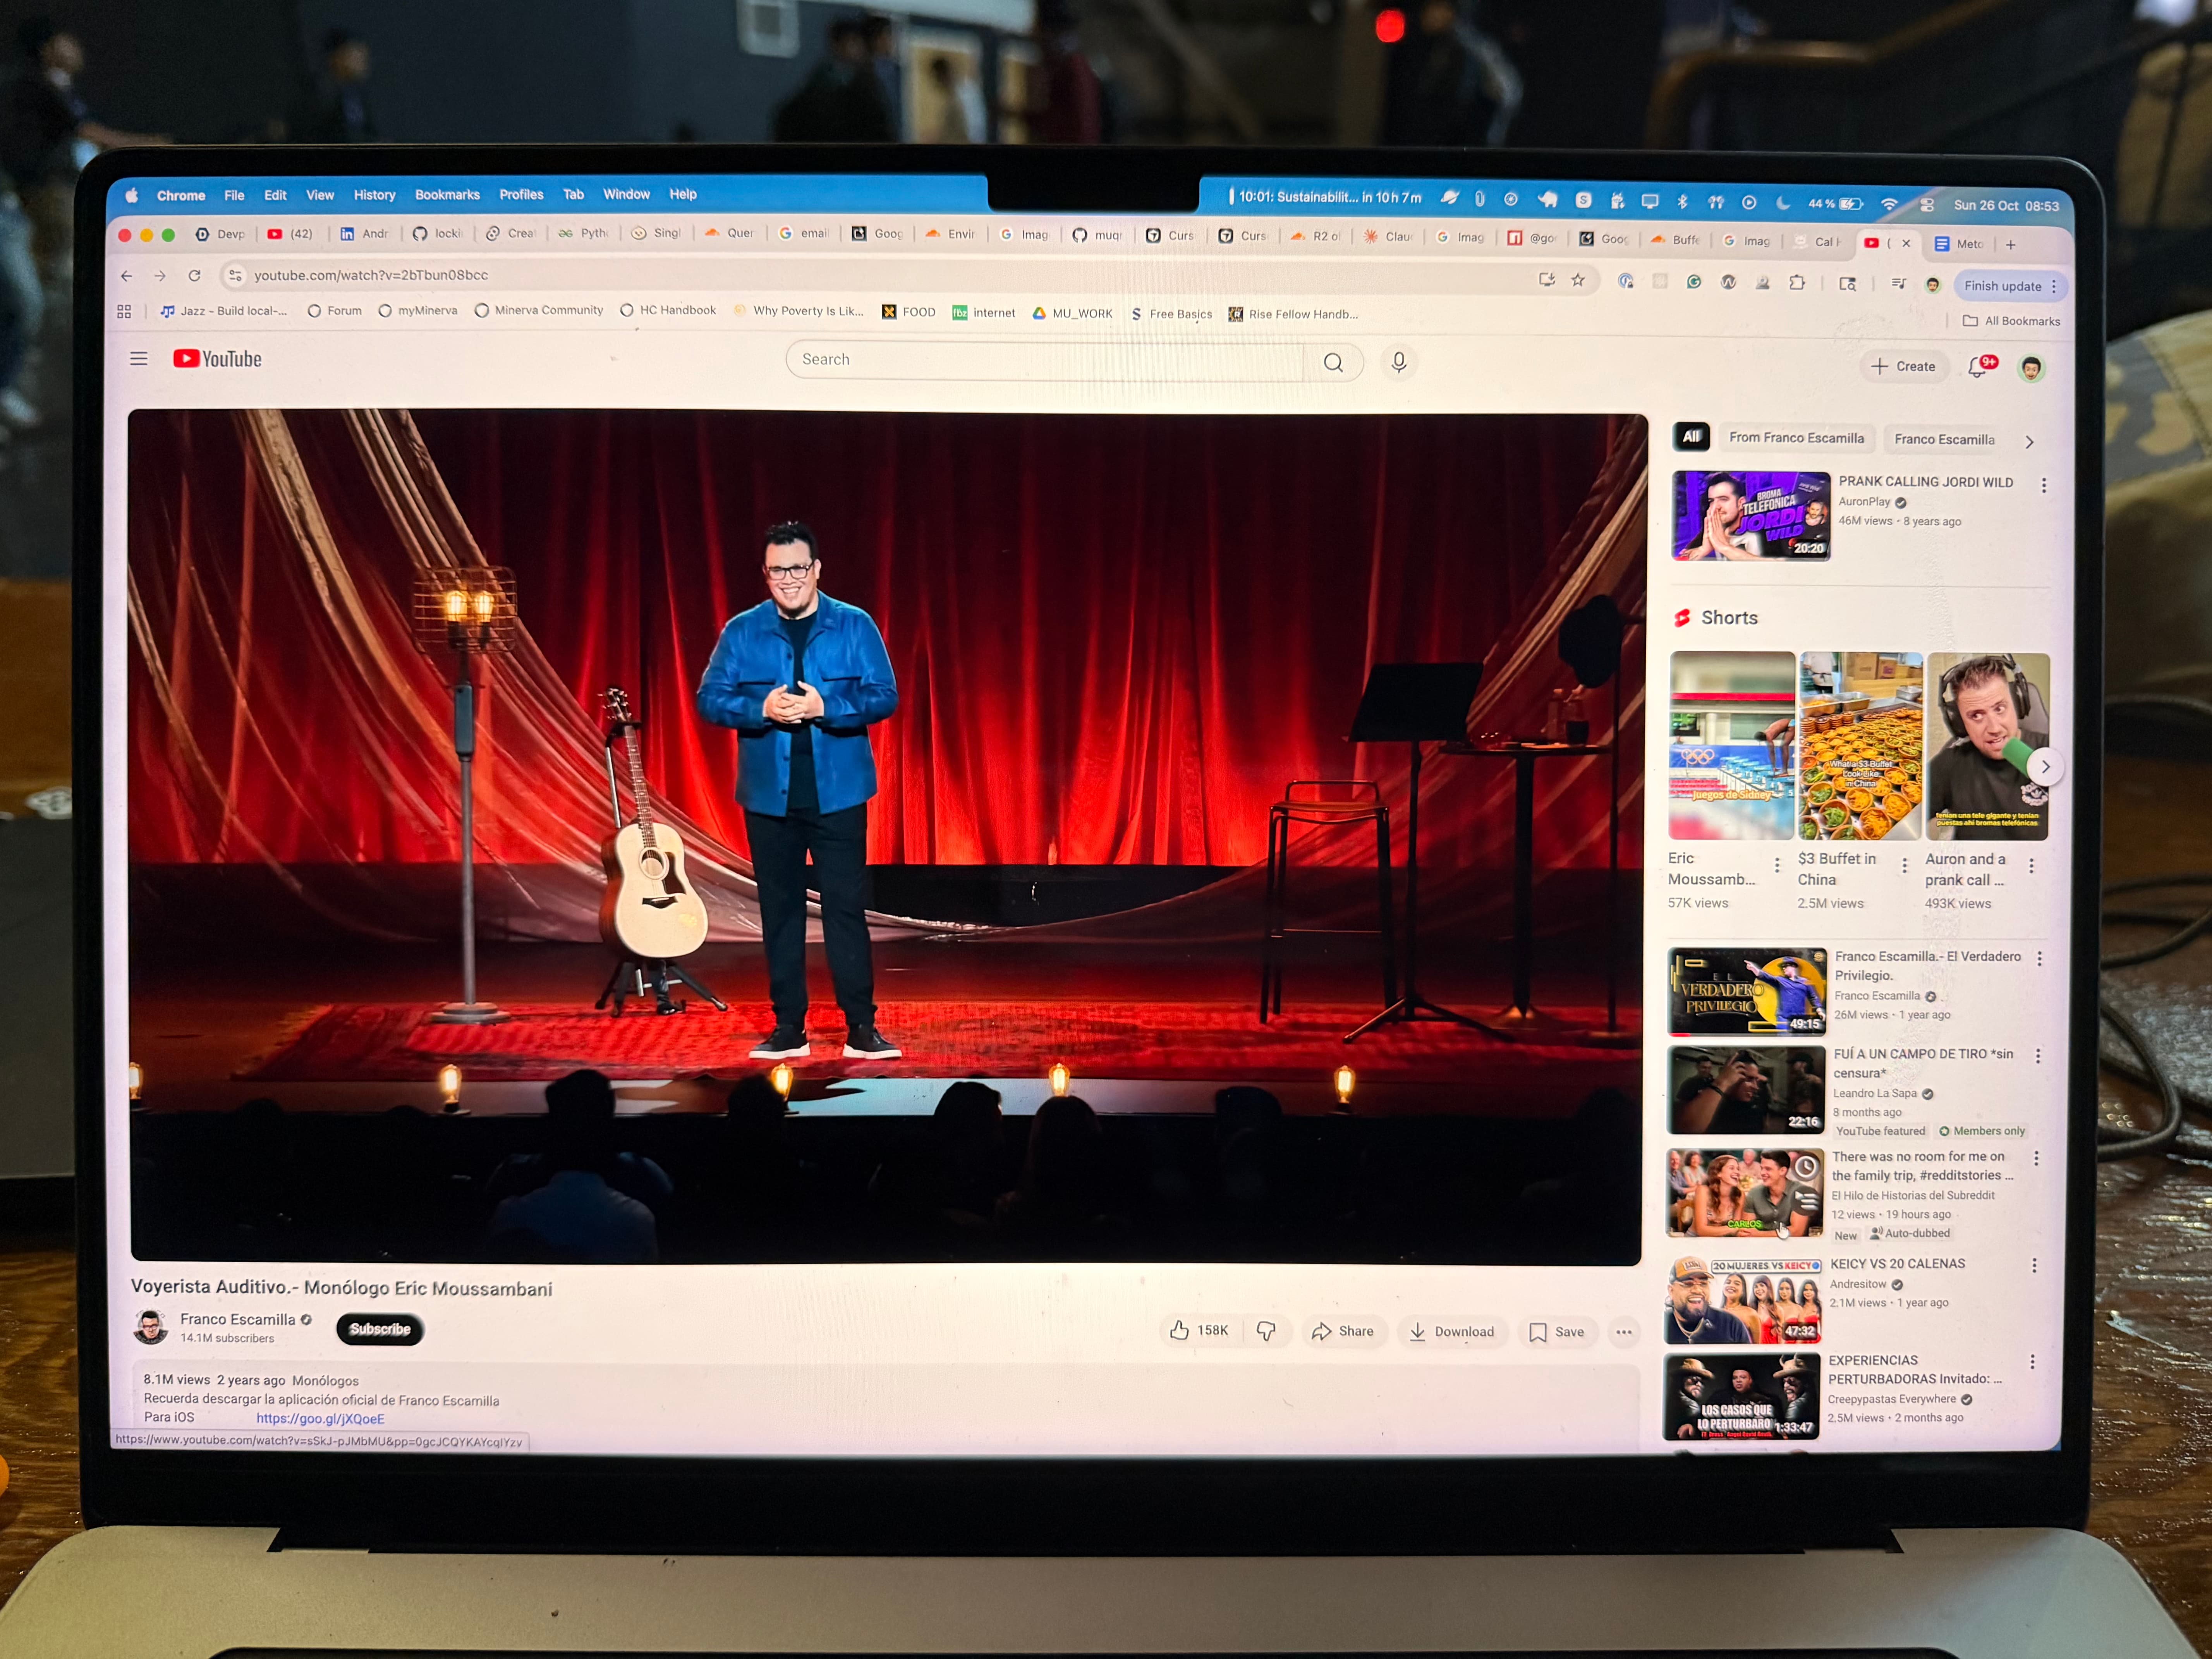Bookmark this page with star icon
2212x1659 pixels.
1578,280
